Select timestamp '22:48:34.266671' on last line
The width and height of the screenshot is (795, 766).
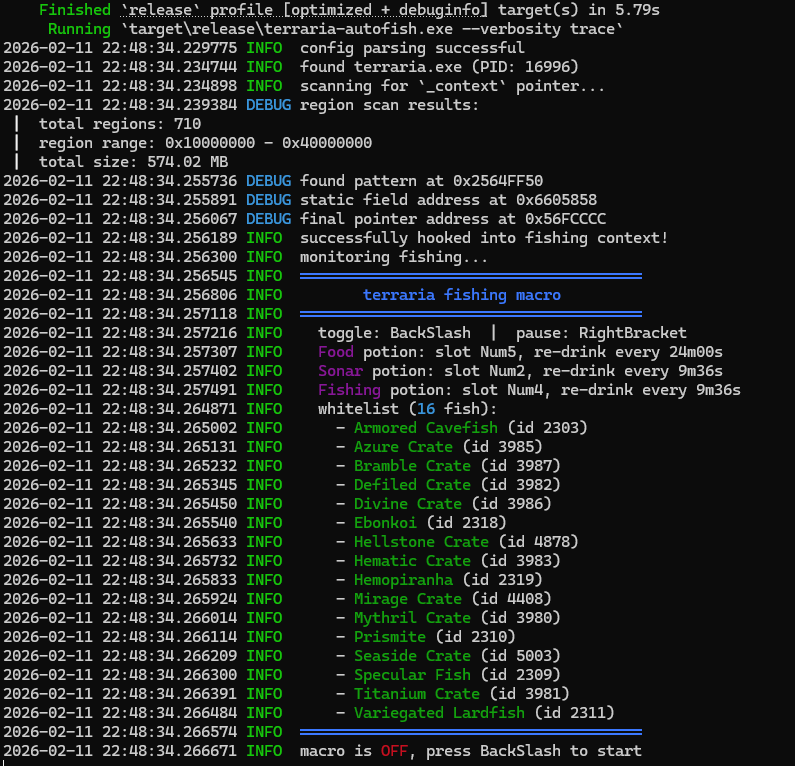169,751
